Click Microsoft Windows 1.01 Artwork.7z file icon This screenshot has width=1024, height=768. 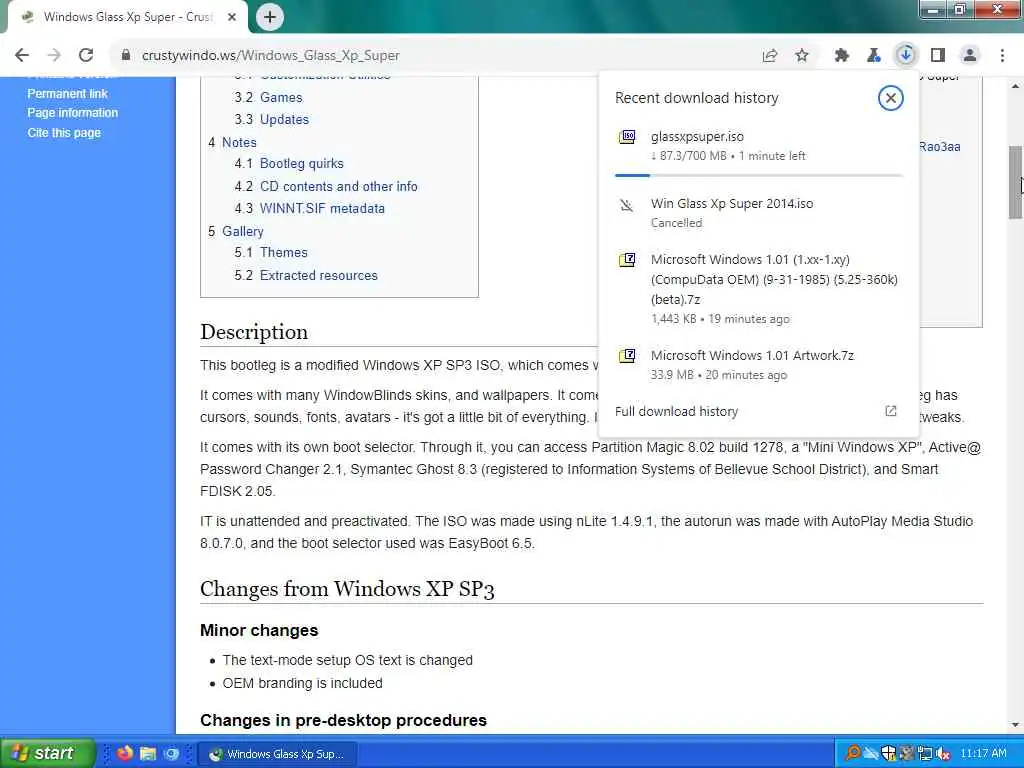(627, 356)
